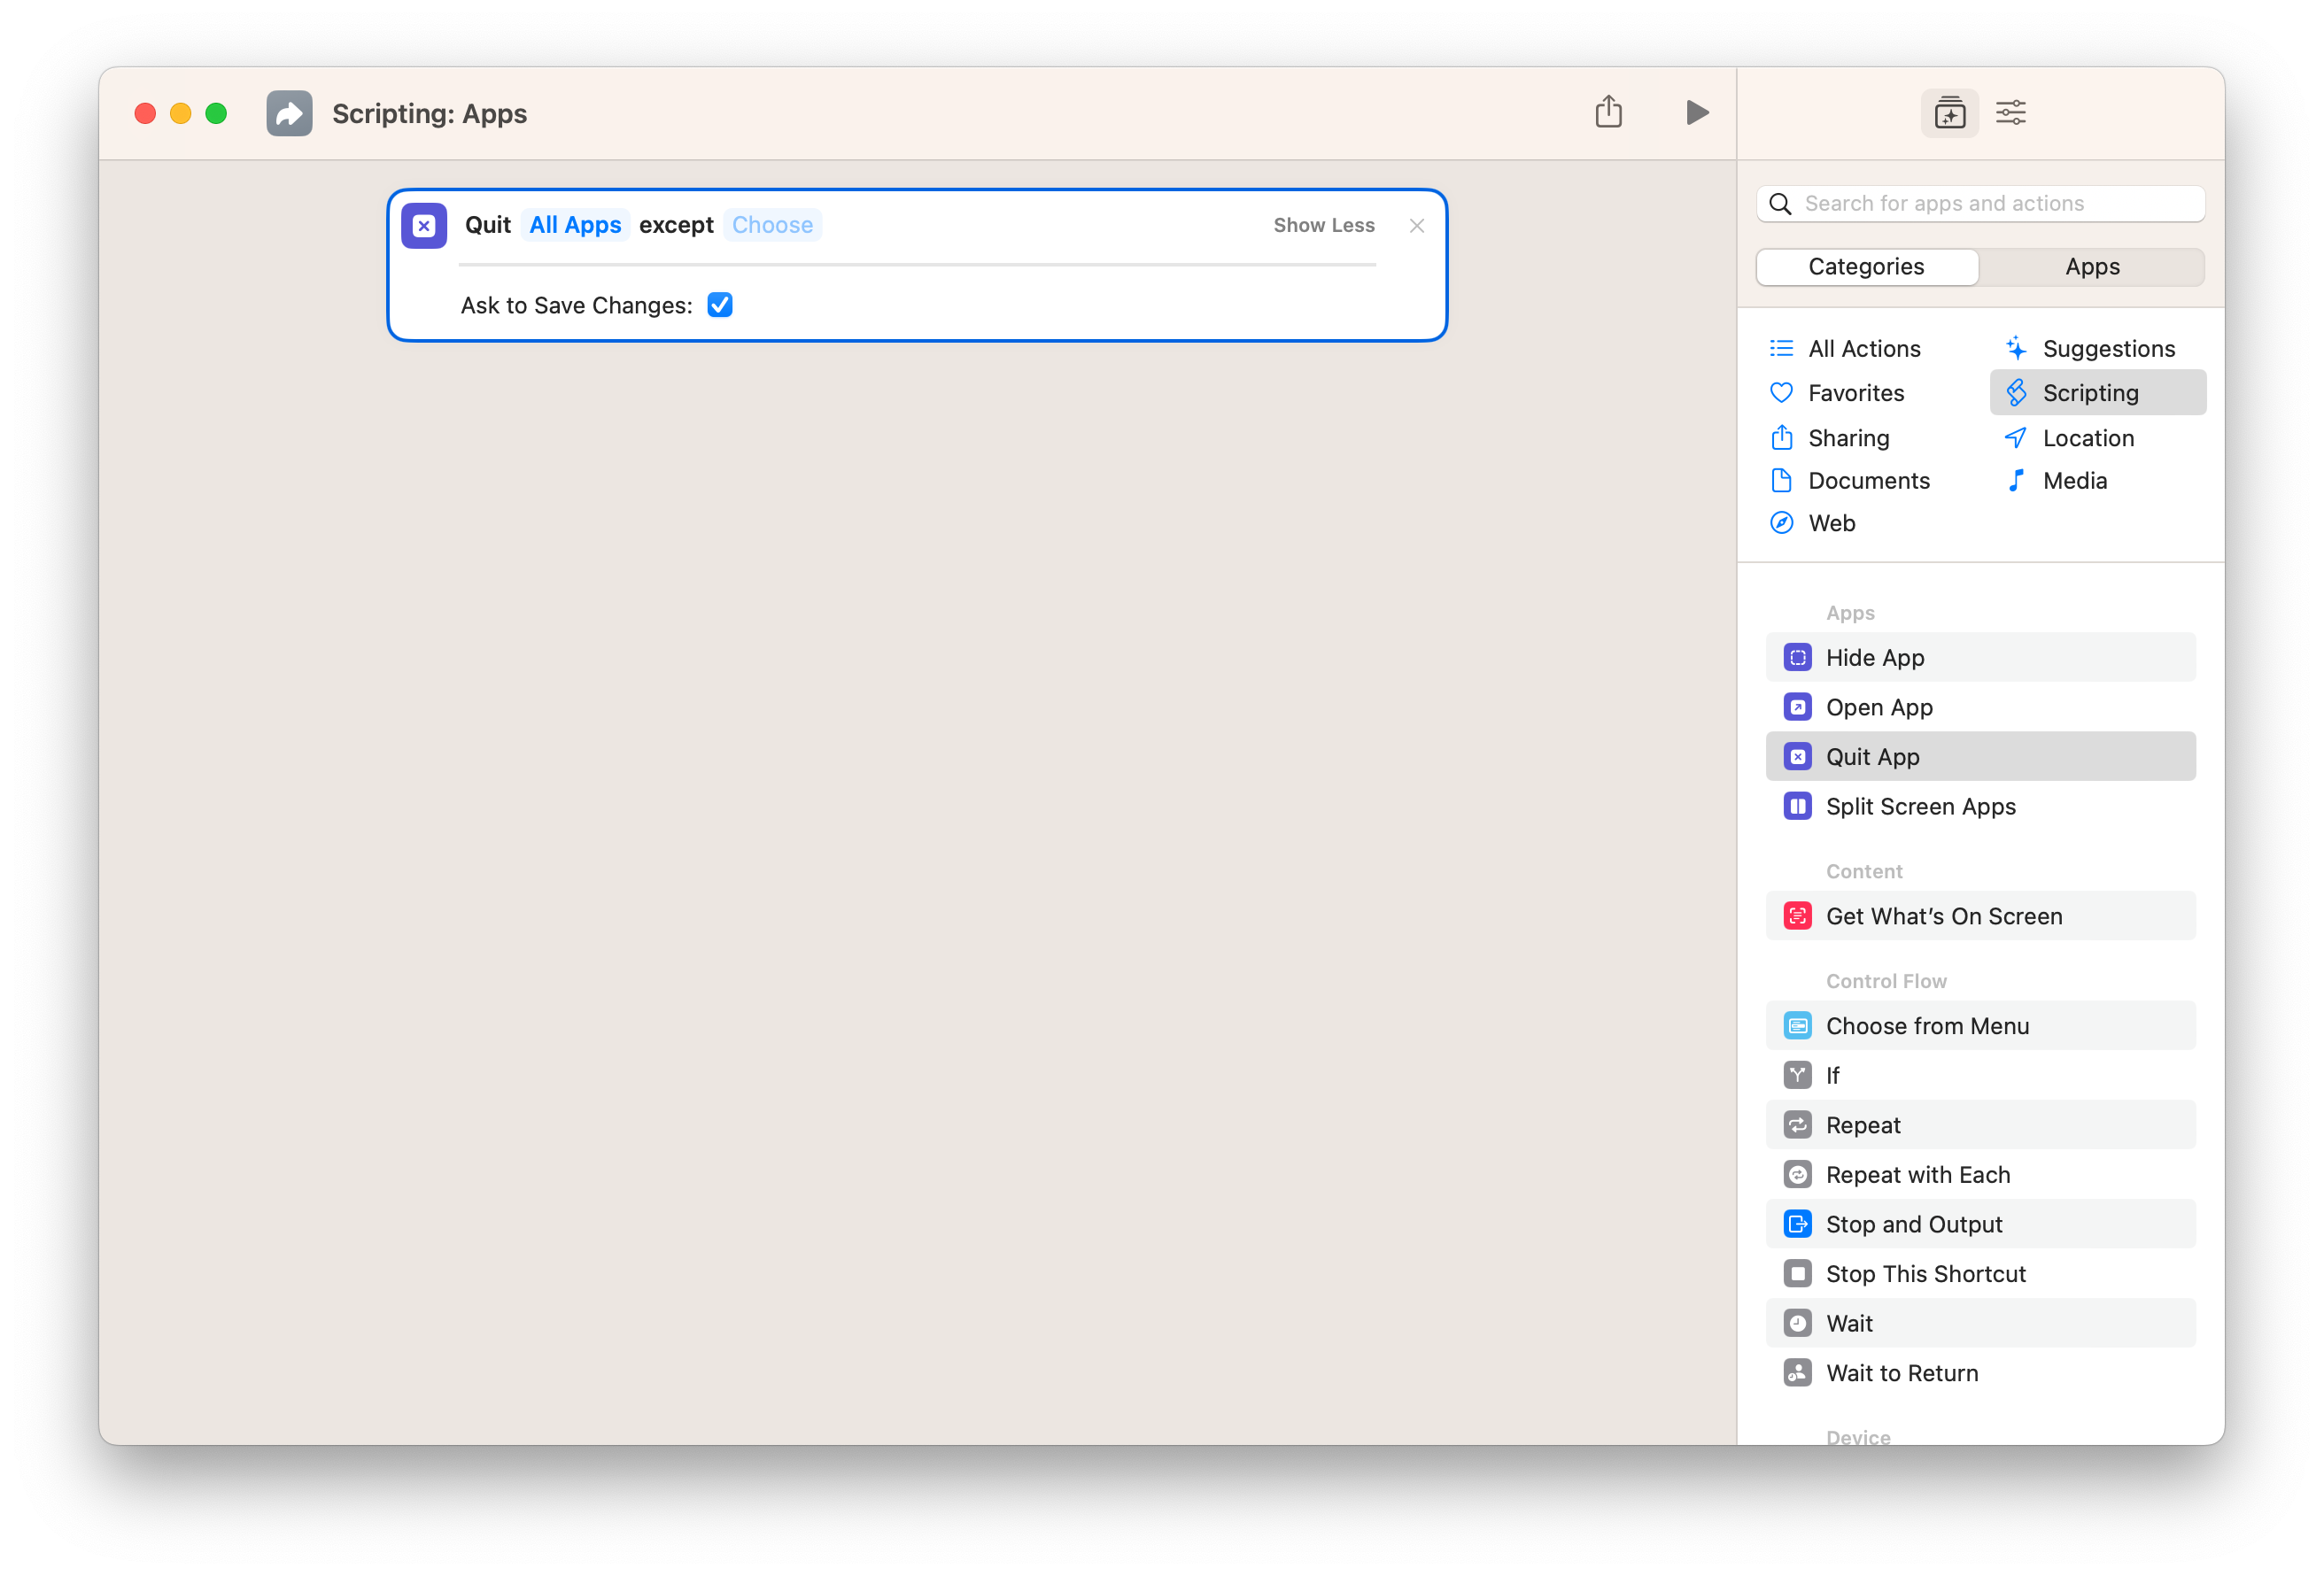This screenshot has height=1576, width=2324.
Task: Toggle Ask to Save Changes checkbox
Action: click(x=717, y=305)
